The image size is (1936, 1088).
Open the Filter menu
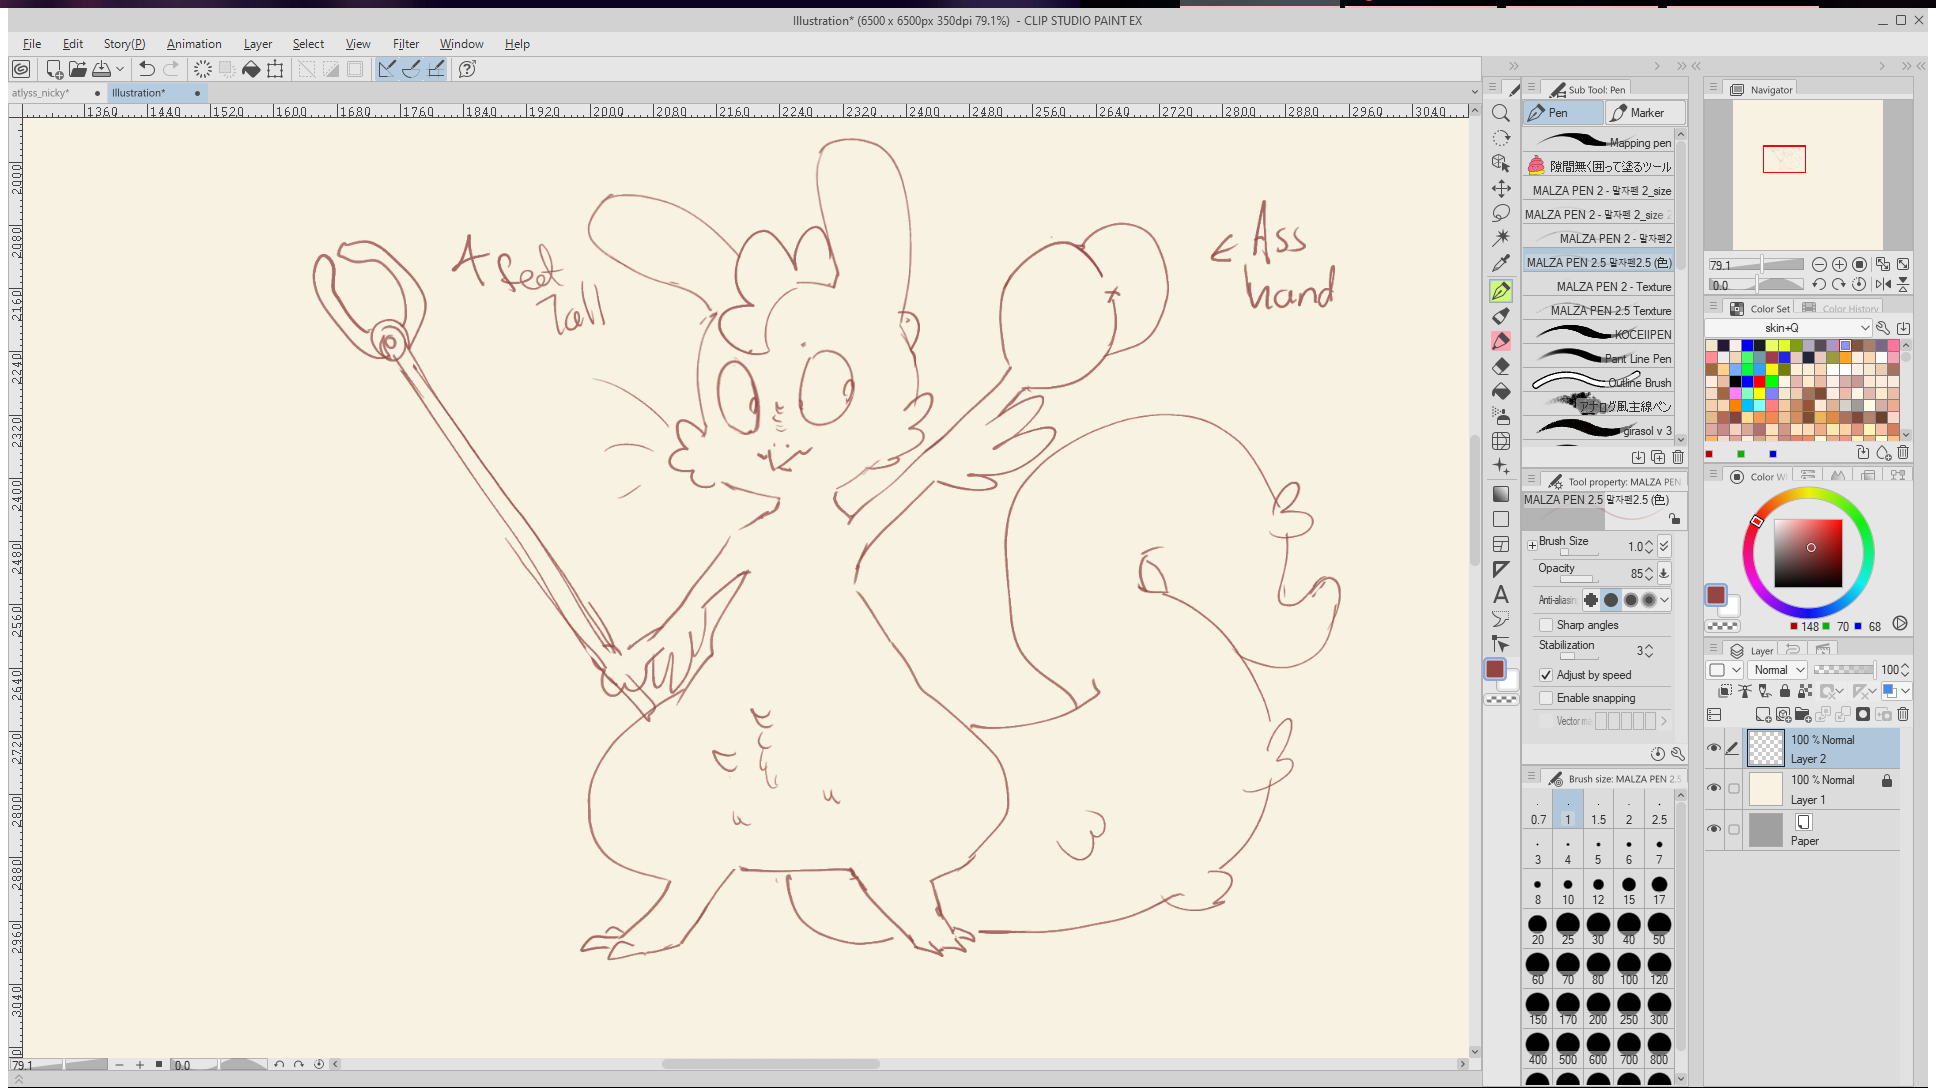click(x=405, y=44)
